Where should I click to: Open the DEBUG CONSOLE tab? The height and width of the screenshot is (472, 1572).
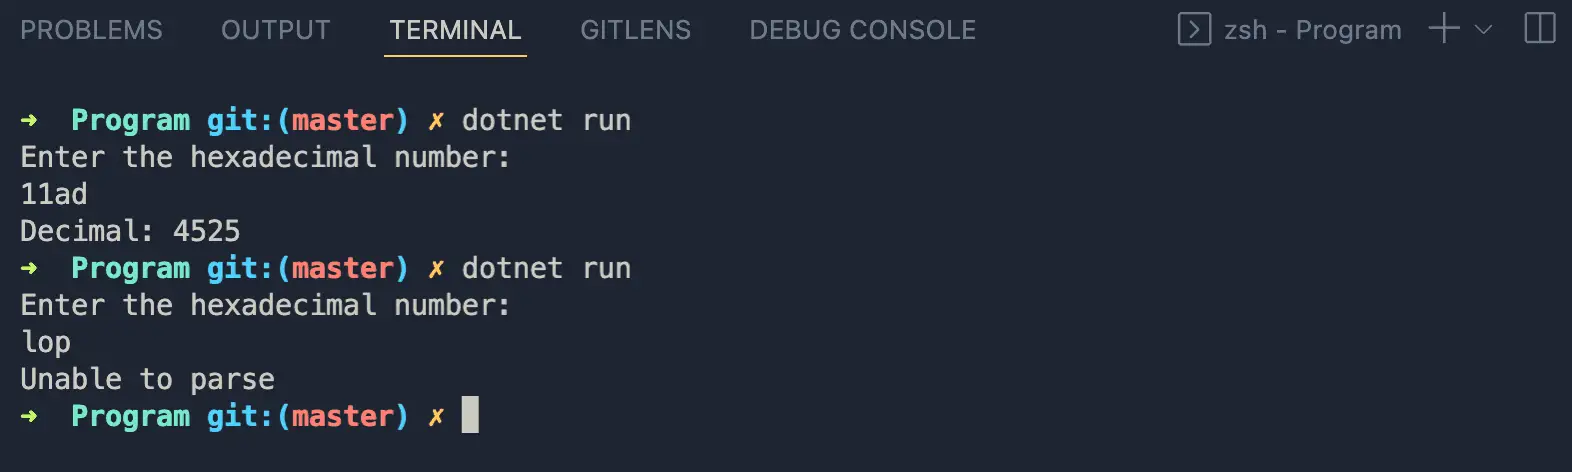pyautogui.click(x=863, y=30)
